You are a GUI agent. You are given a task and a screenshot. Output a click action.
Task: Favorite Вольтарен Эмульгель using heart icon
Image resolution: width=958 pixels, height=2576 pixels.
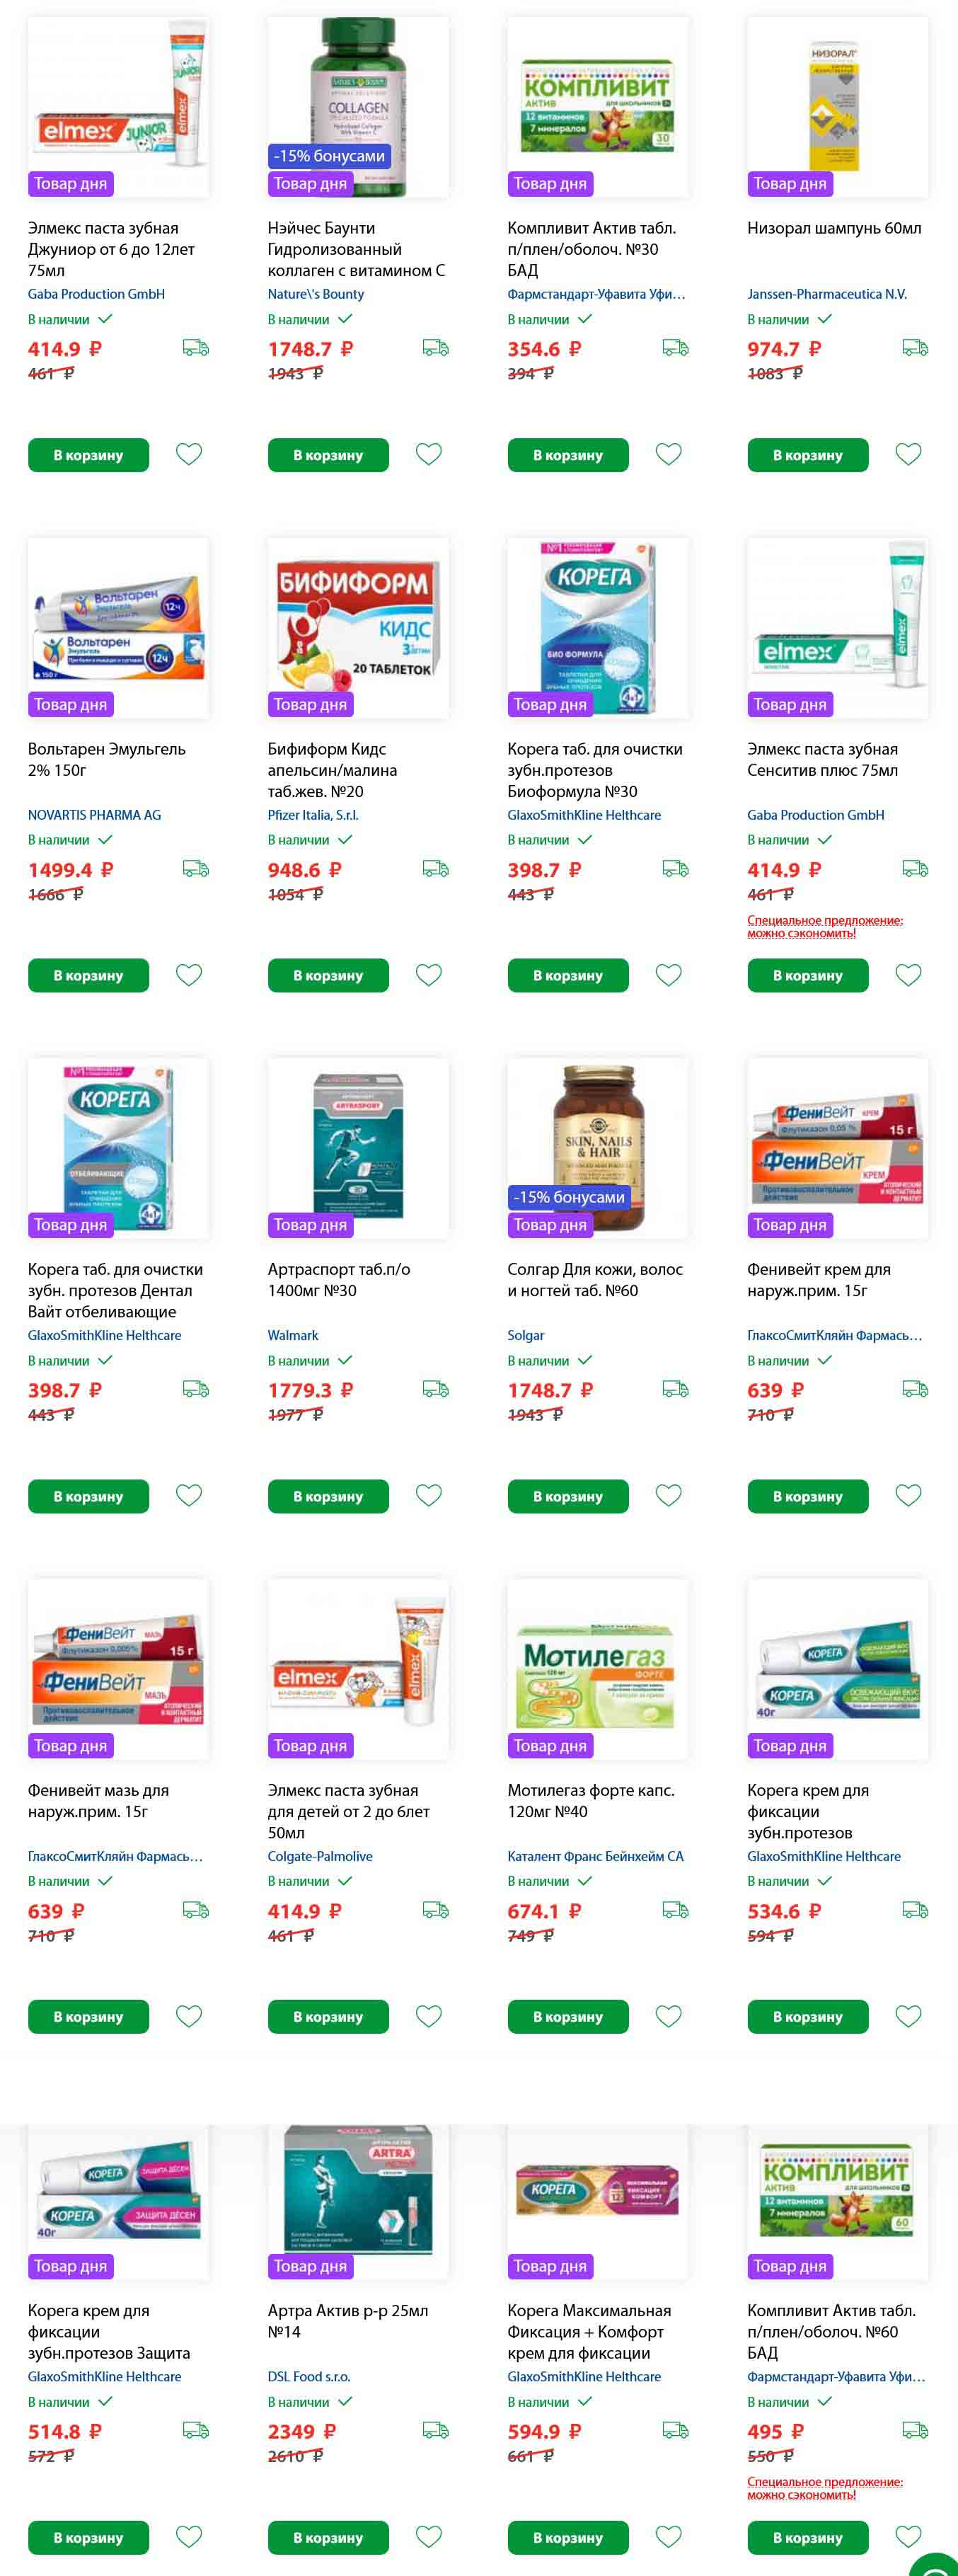(x=189, y=974)
